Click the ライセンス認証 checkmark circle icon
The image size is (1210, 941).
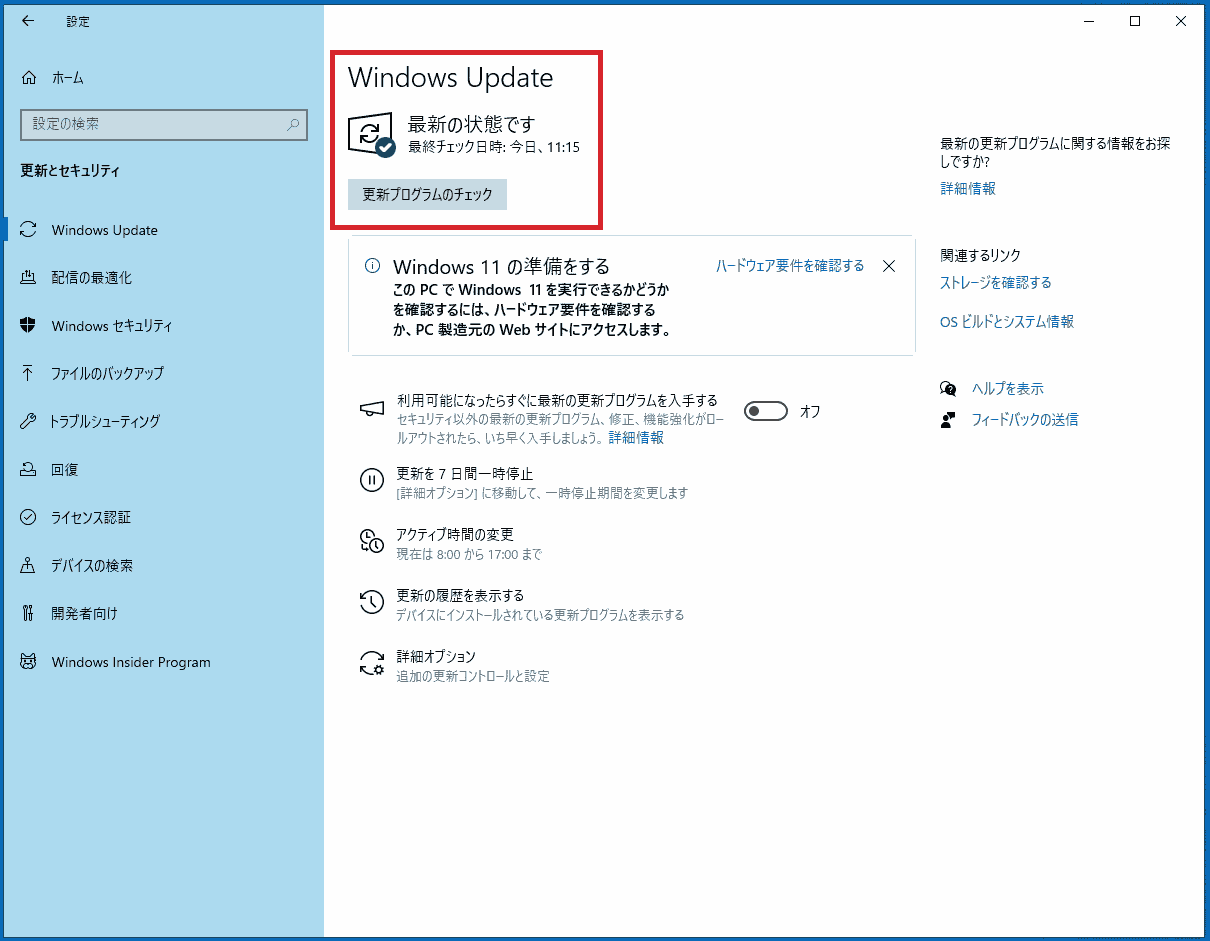tap(29, 517)
